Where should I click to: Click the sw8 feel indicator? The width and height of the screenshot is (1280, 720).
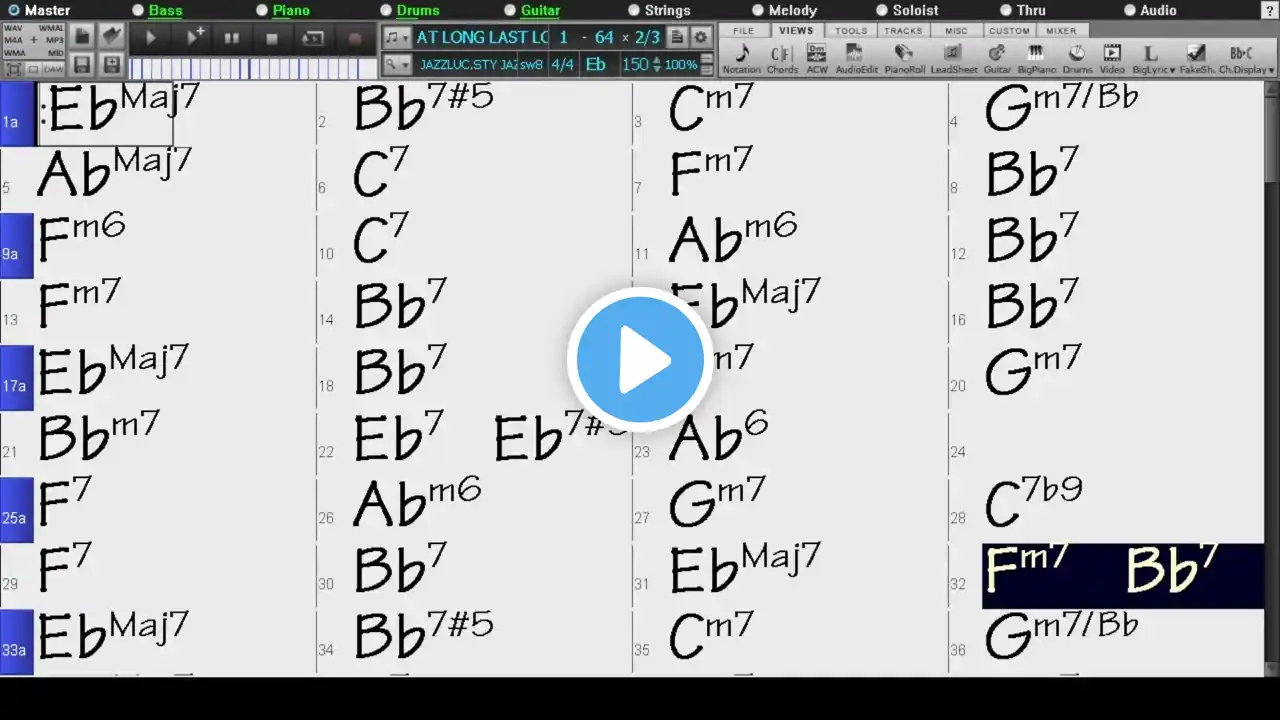point(531,65)
